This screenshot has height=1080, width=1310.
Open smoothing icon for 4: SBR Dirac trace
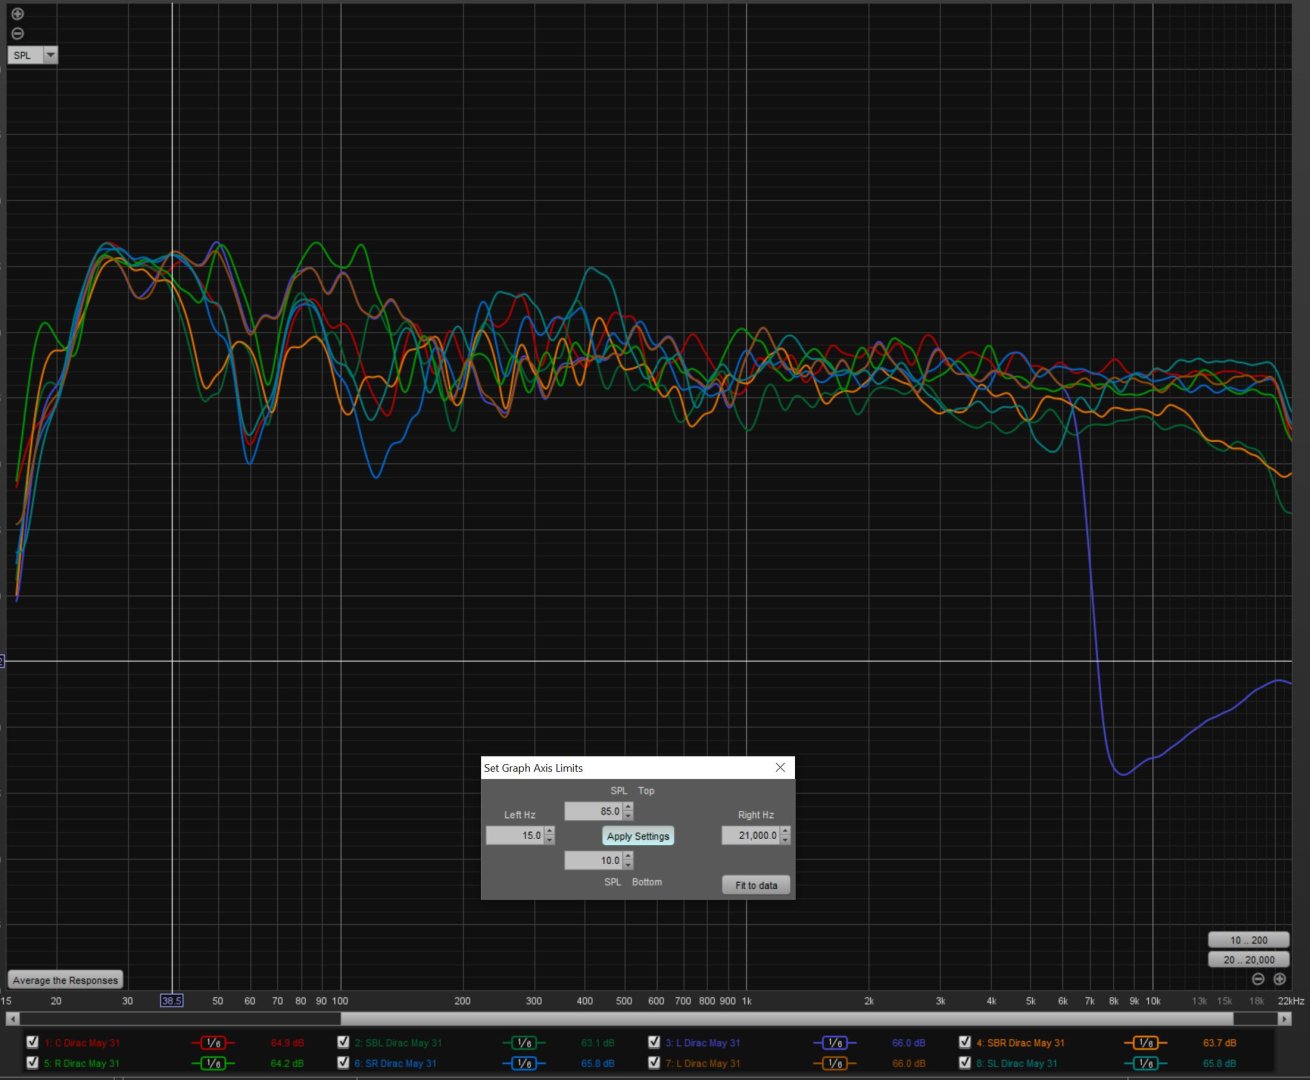tap(1145, 1043)
